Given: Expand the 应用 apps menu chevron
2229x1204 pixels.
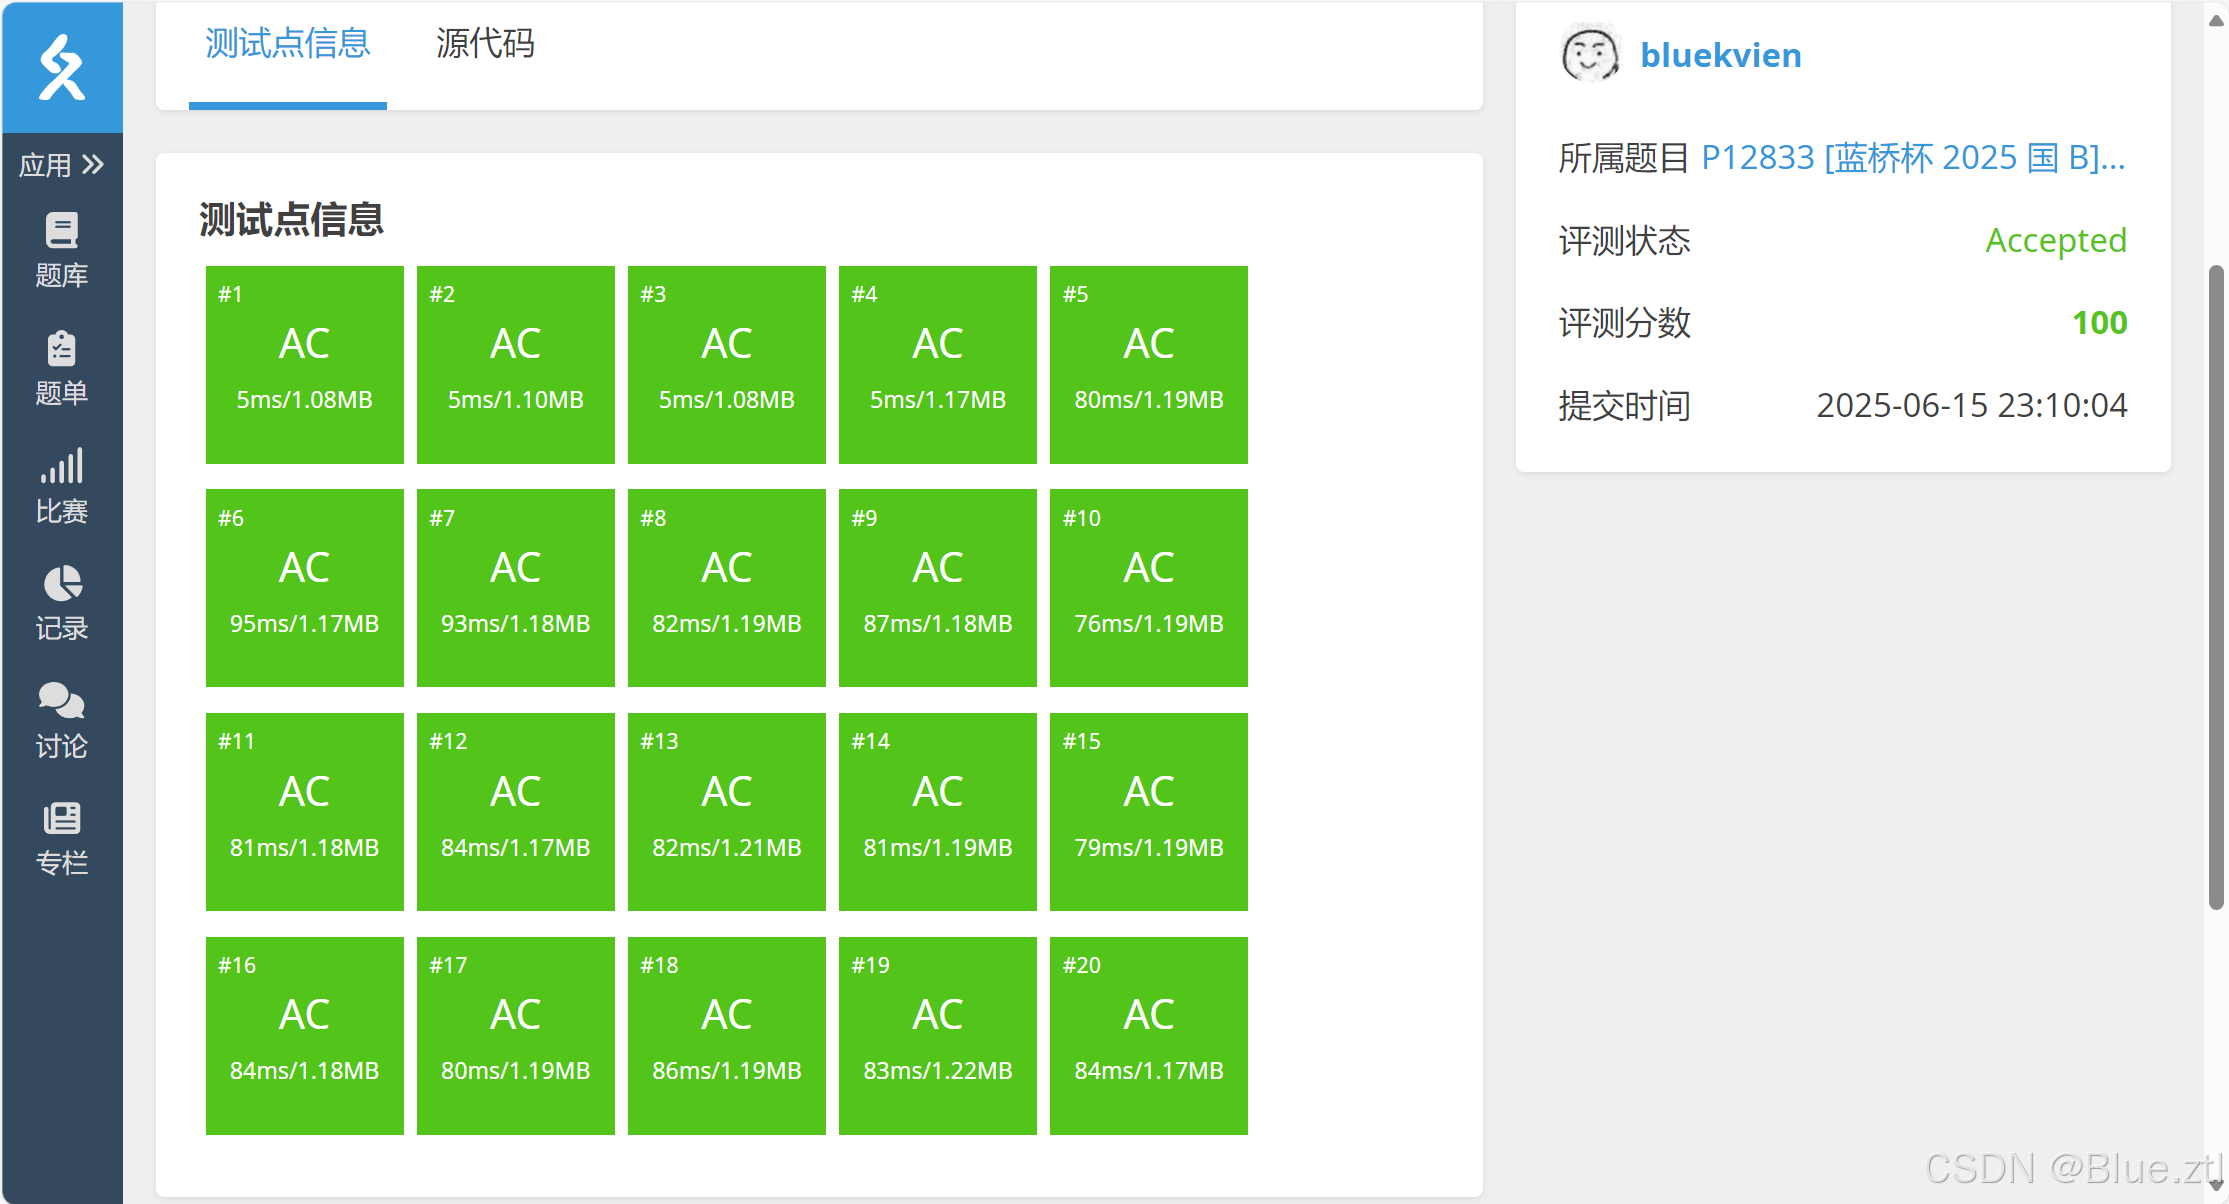Looking at the screenshot, I should pos(93,164).
